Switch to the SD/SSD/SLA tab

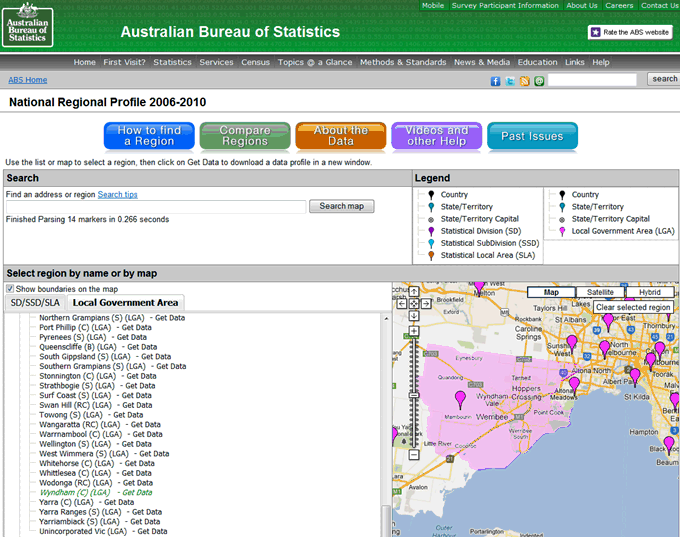click(35, 303)
